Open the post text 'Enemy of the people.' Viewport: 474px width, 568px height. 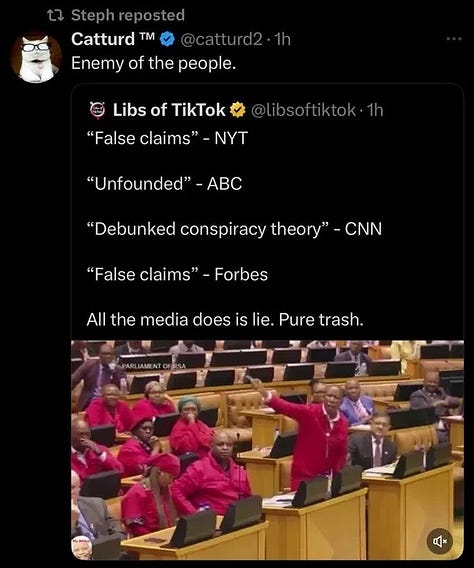(x=154, y=63)
